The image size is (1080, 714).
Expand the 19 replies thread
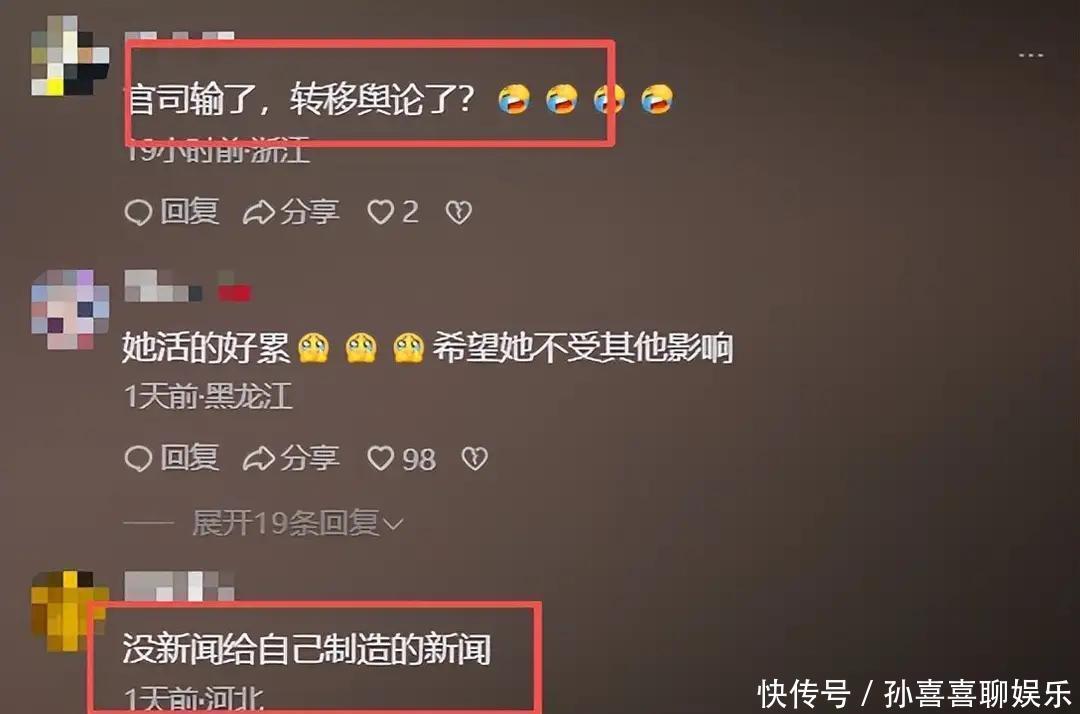pyautogui.click(x=297, y=524)
